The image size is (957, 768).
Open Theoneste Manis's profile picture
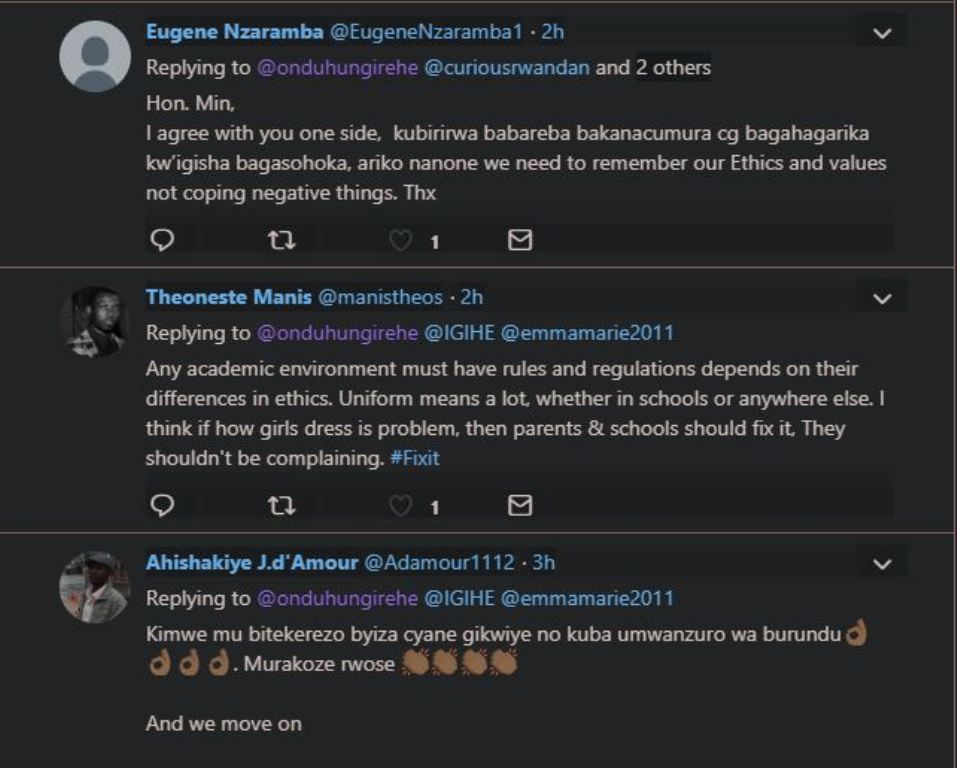click(95, 322)
